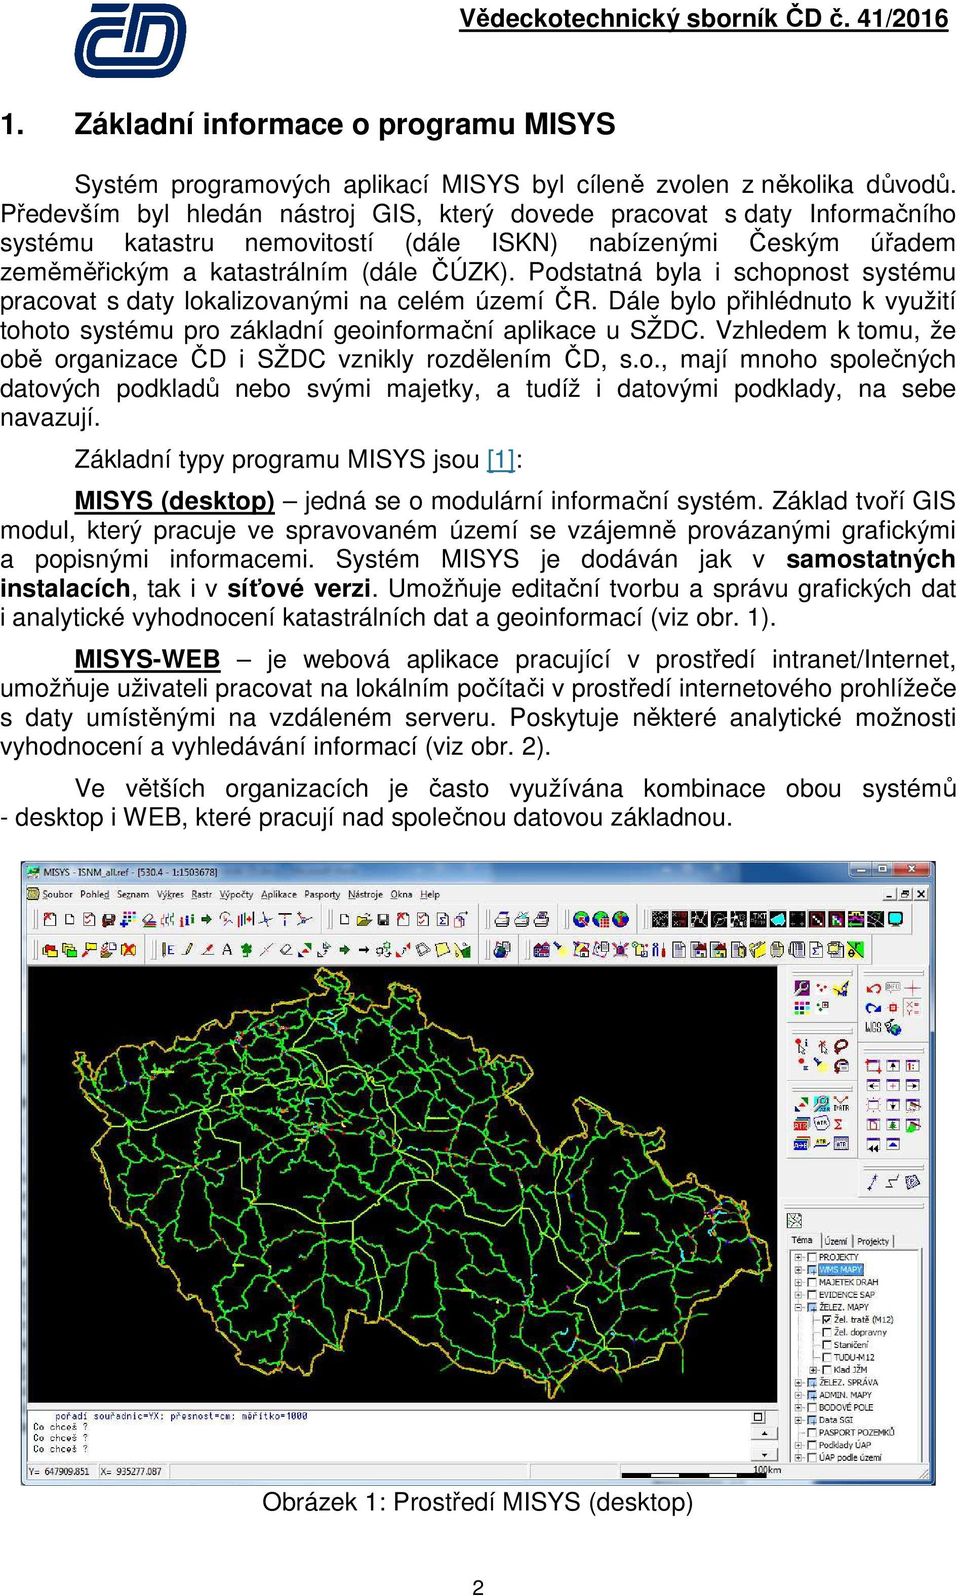This screenshot has height=1596, width=960.
Task: Open the Výkres menu
Action: (170, 894)
